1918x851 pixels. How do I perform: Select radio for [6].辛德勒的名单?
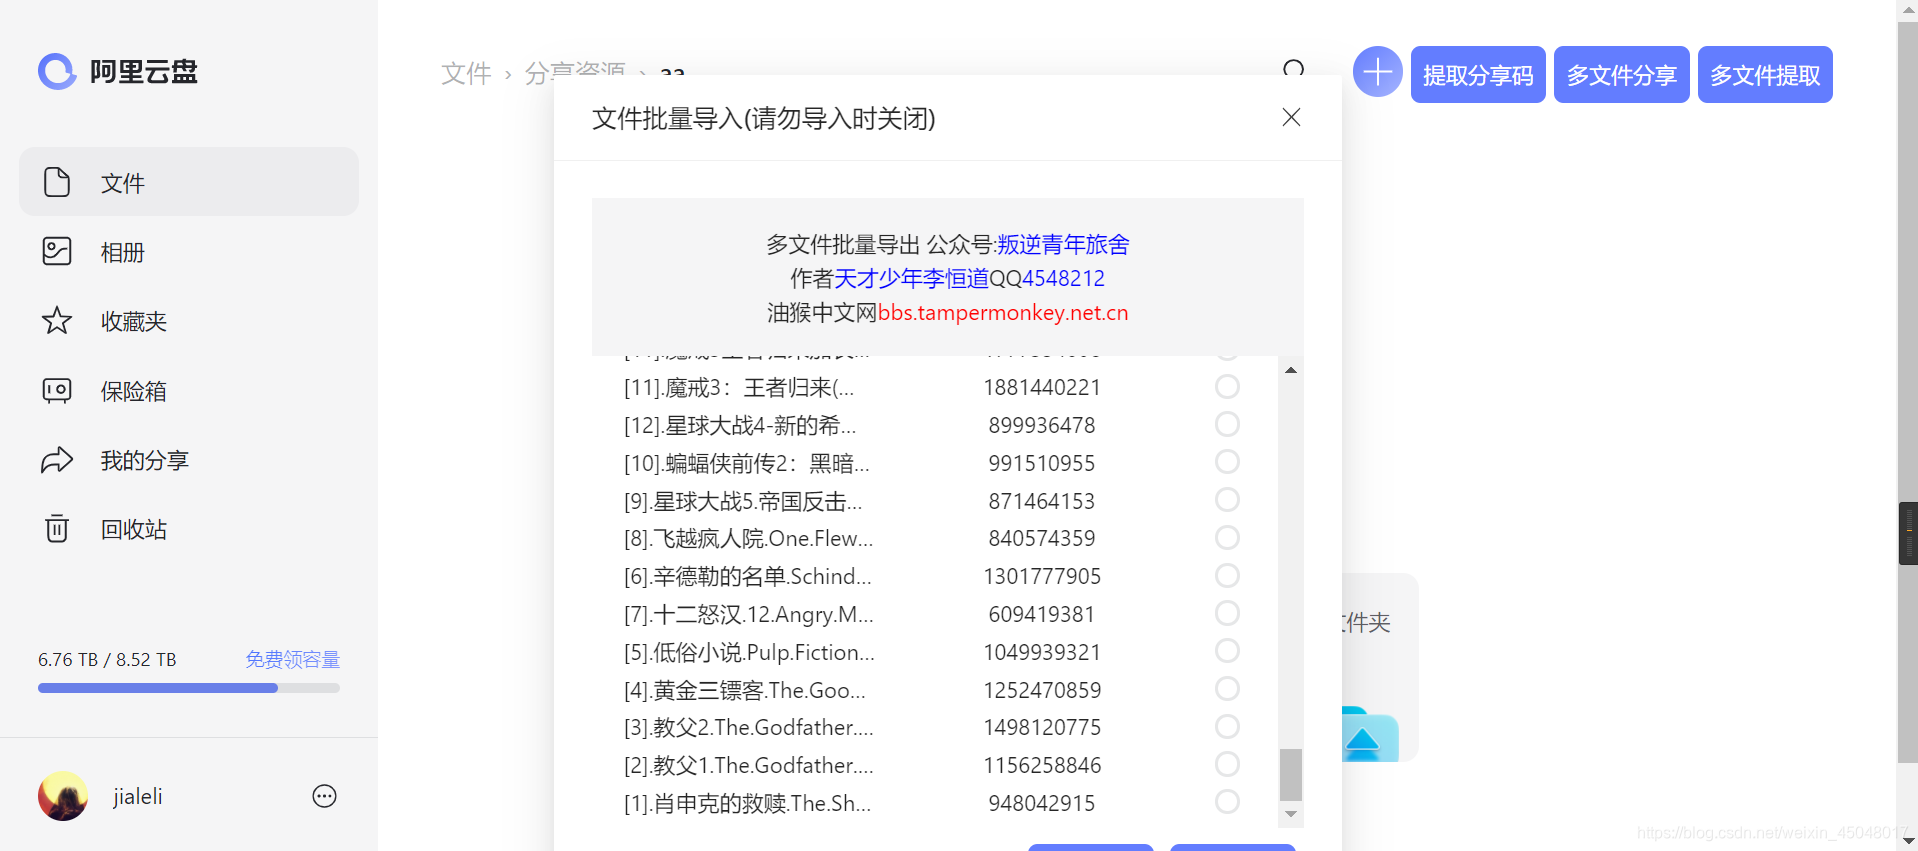tap(1227, 575)
